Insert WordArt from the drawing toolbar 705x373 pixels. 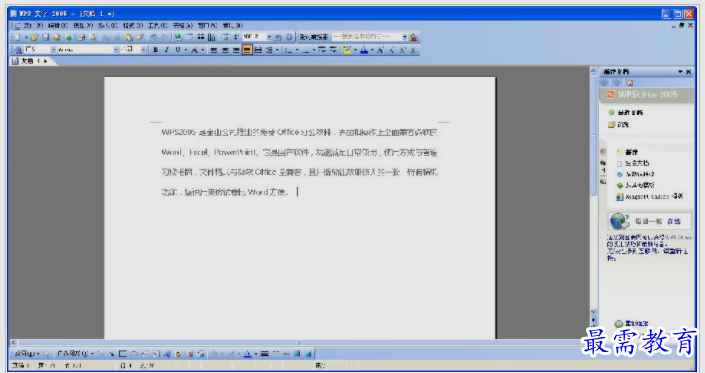(168, 354)
